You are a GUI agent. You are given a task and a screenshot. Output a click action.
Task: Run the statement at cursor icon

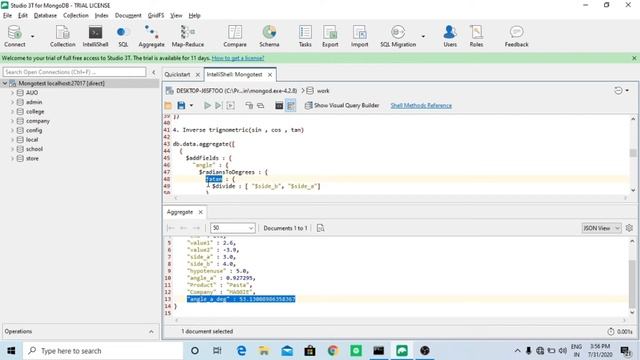(219, 106)
